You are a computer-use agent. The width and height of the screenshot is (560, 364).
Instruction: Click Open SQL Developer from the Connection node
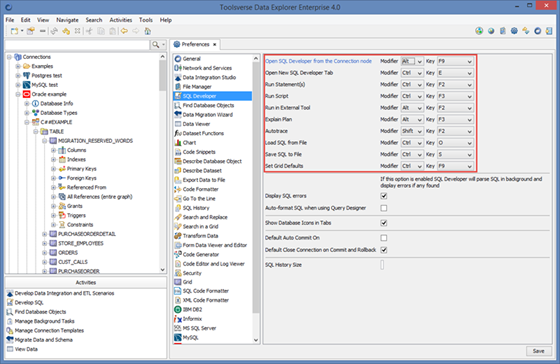(x=318, y=61)
